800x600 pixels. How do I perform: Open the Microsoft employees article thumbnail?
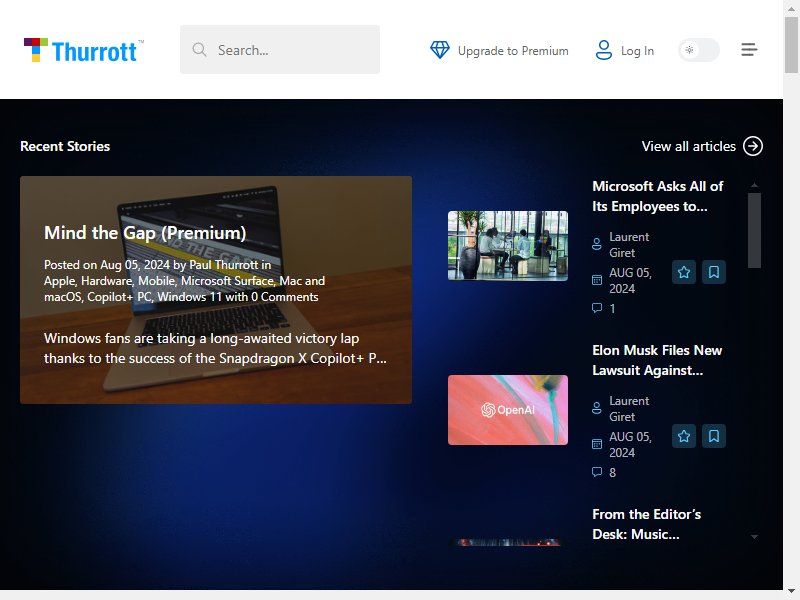pyautogui.click(x=508, y=245)
